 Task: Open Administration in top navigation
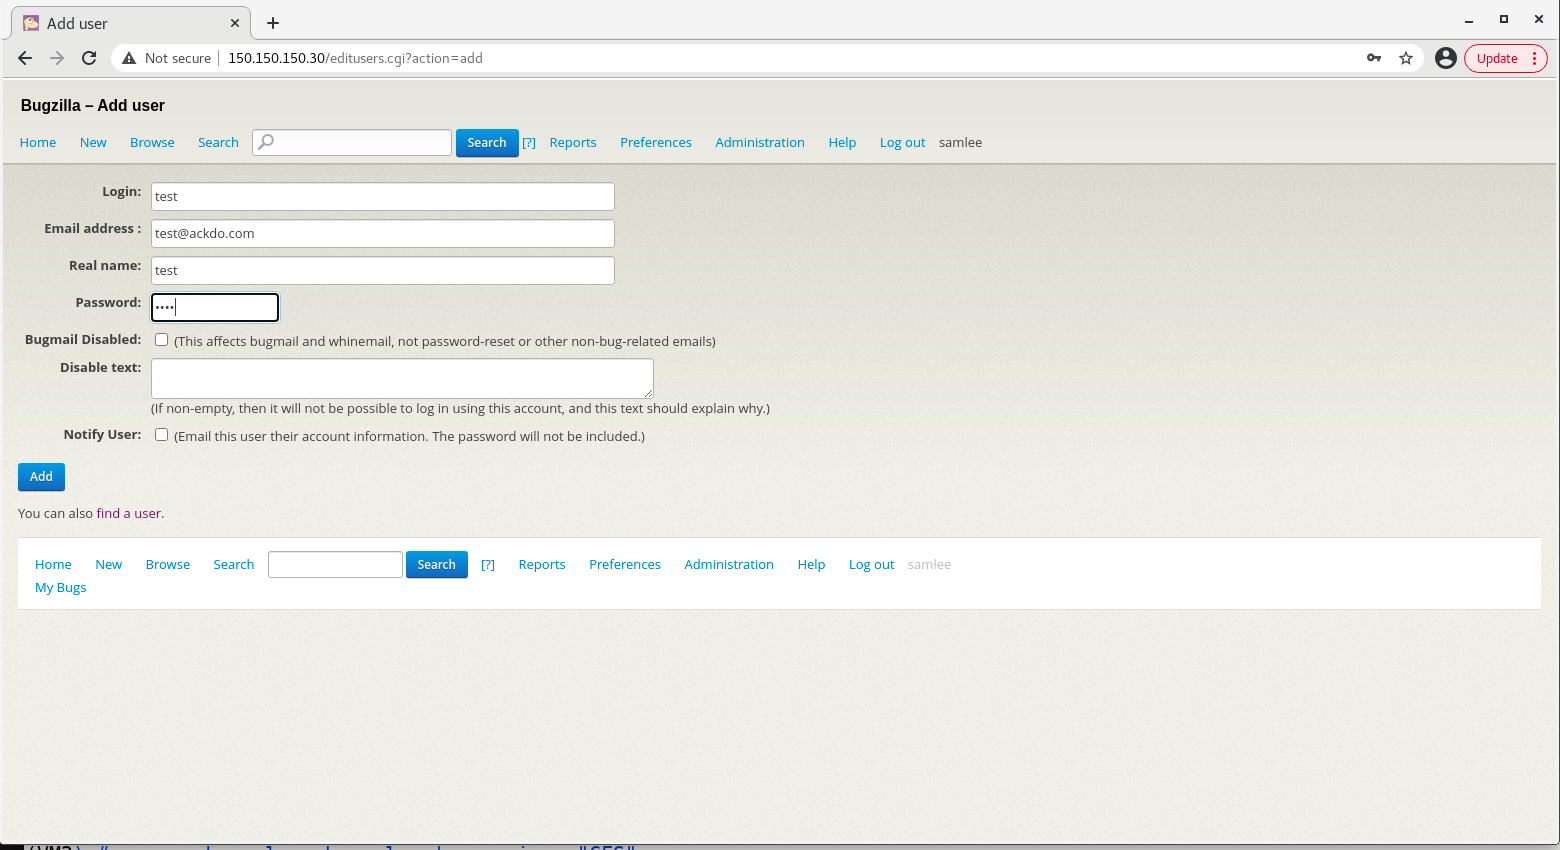point(759,143)
